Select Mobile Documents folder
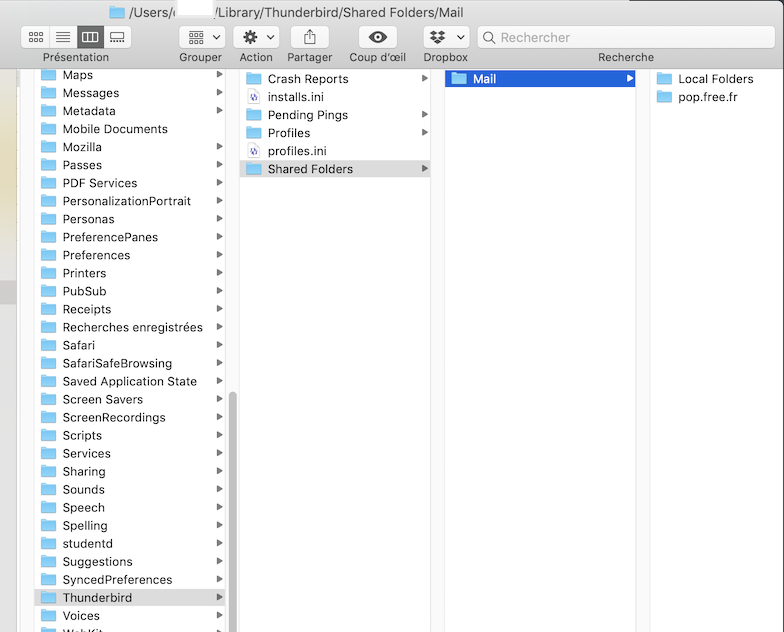Screen dimensions: 784x632 (x=130, y=129)
